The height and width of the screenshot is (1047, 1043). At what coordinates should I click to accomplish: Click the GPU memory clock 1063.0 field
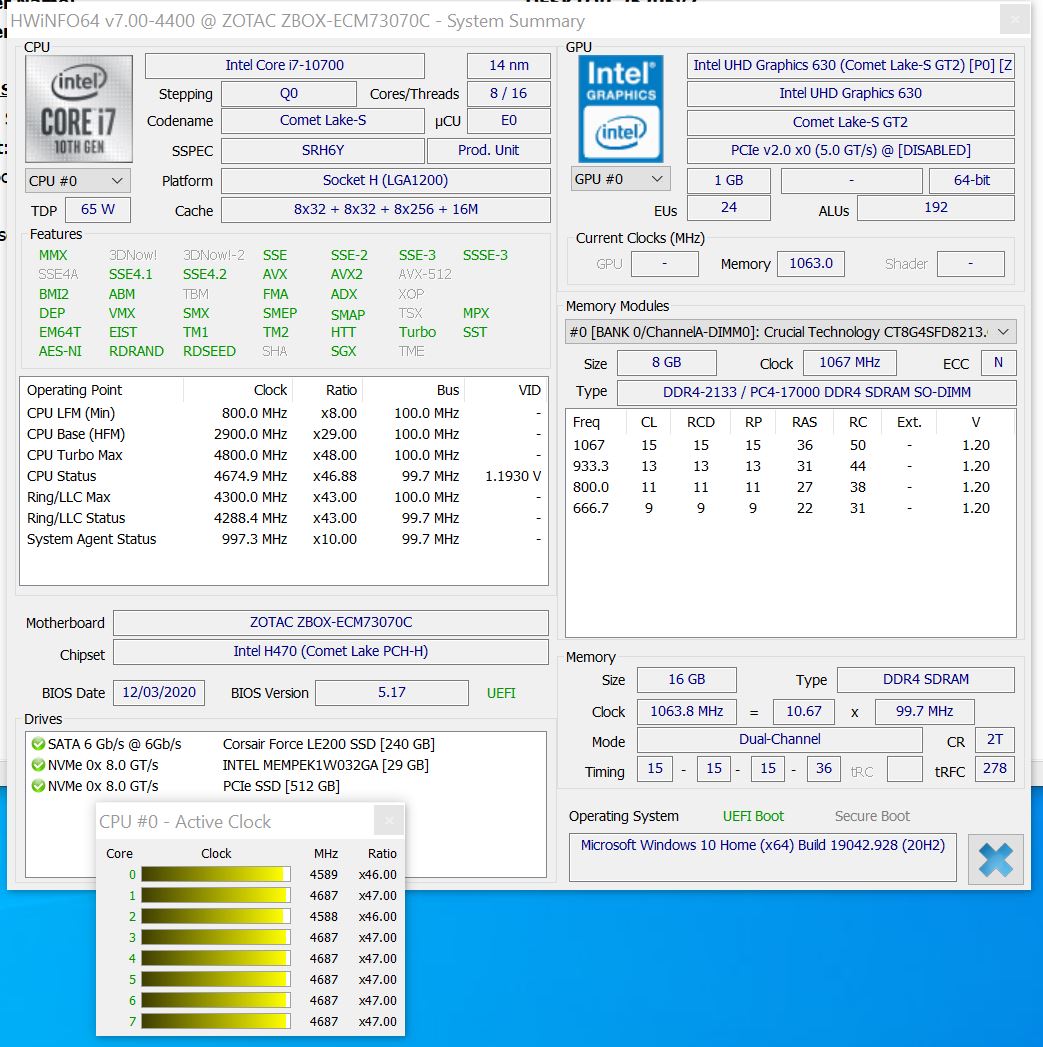pos(811,263)
